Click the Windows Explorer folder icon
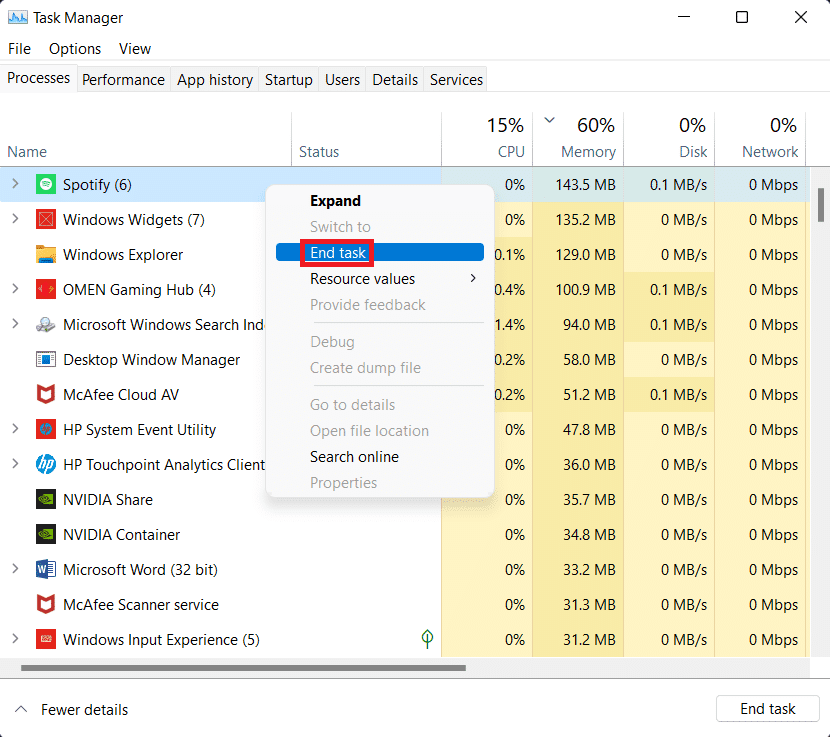 [x=45, y=254]
